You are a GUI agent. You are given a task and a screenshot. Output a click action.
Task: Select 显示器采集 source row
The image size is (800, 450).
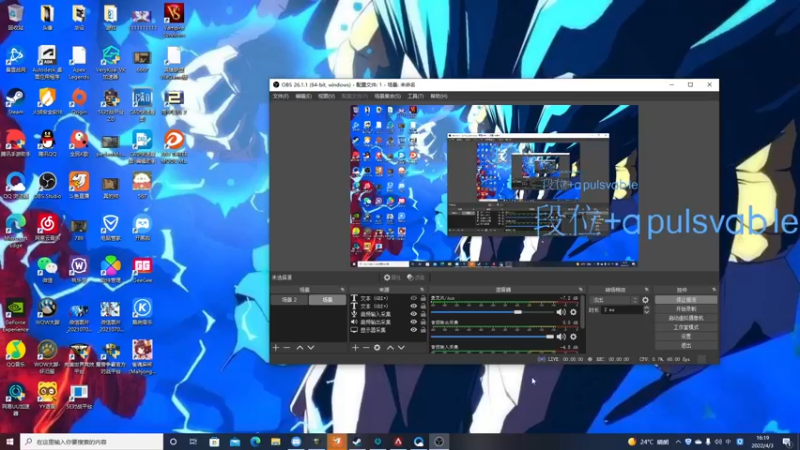pos(389,330)
